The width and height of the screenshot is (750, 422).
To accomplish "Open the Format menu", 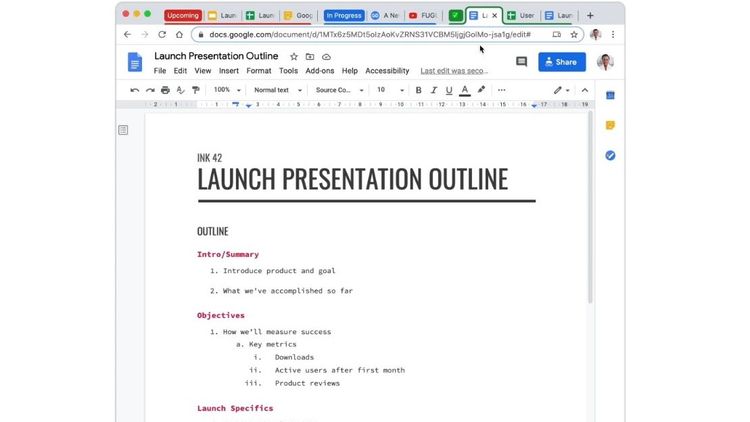I will [x=259, y=71].
